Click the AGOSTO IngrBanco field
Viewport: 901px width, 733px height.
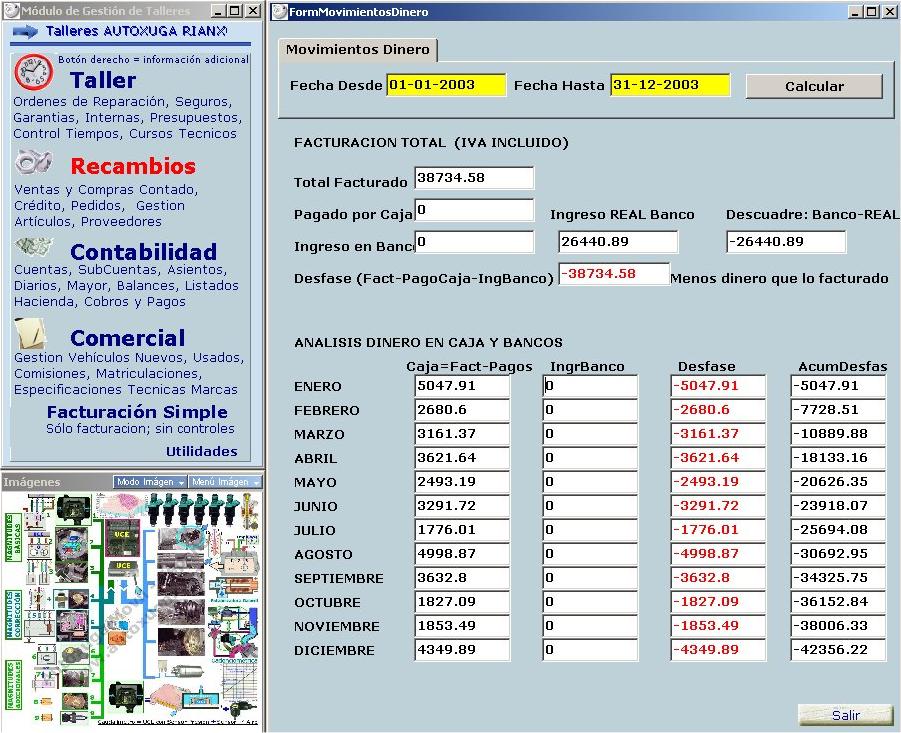pyautogui.click(x=590, y=554)
